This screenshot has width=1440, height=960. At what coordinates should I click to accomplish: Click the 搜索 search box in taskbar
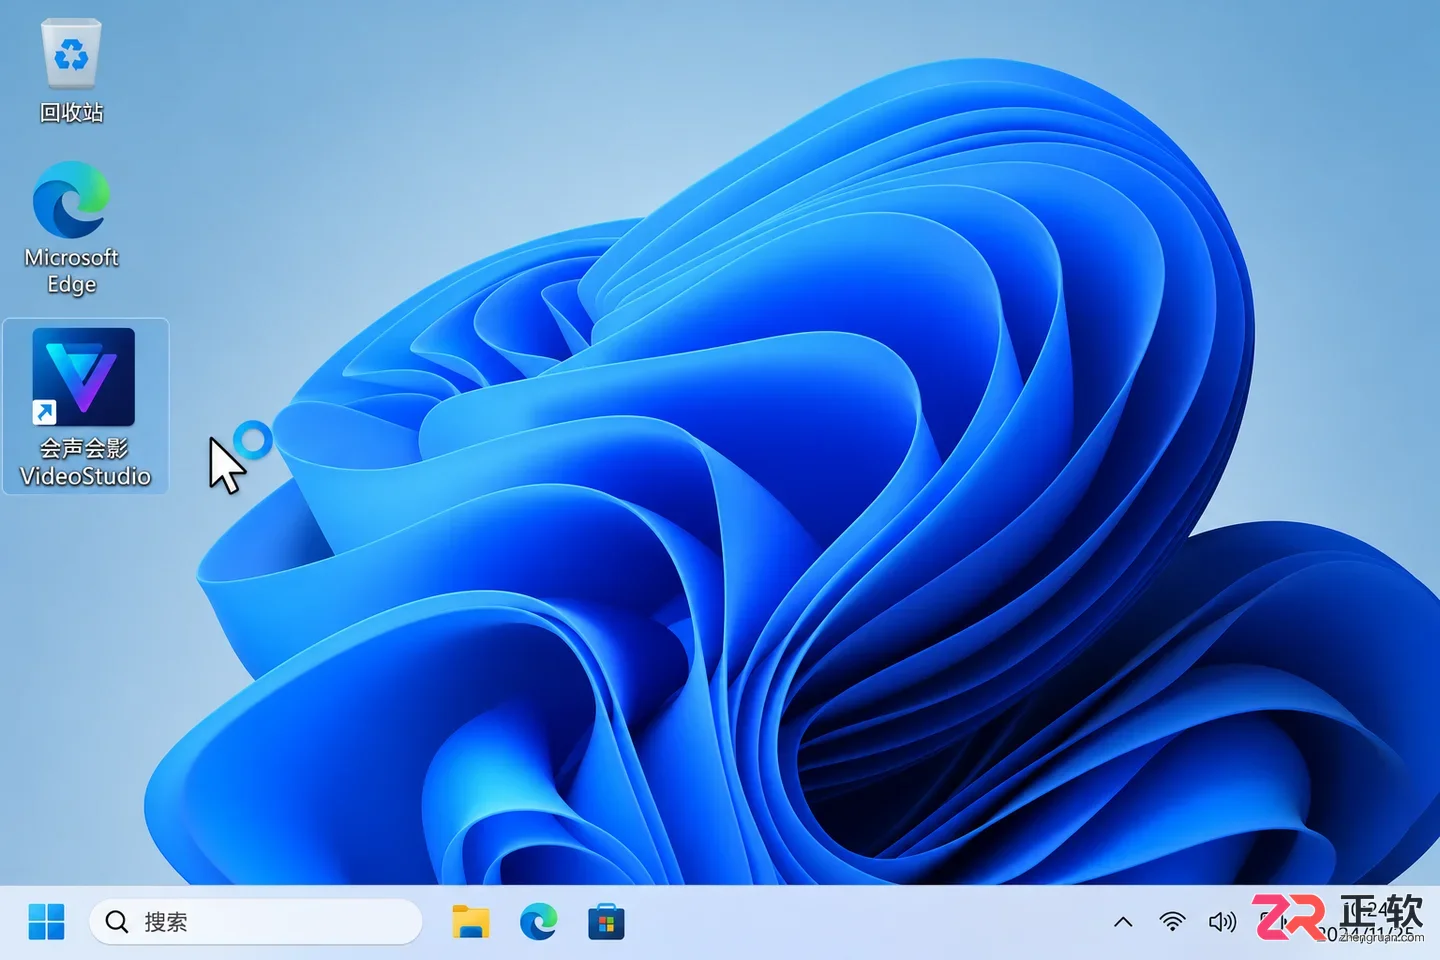point(256,921)
